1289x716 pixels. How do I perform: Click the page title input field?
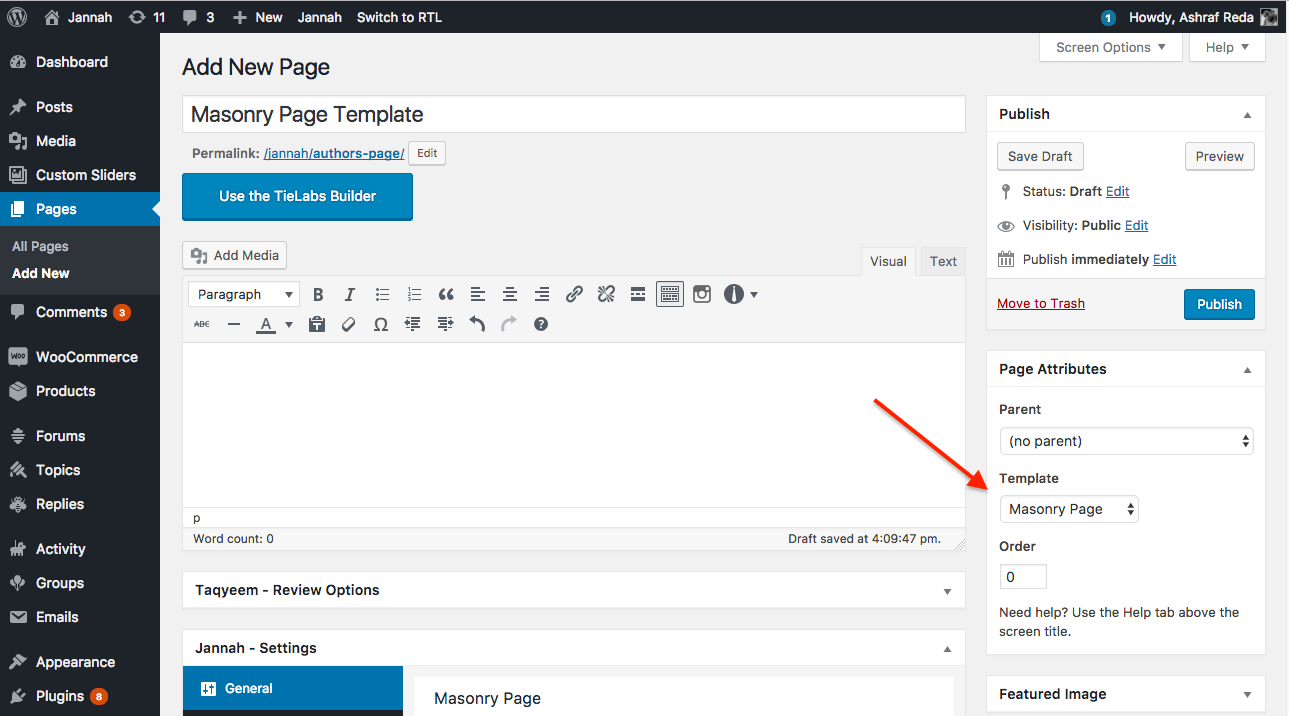tap(574, 114)
